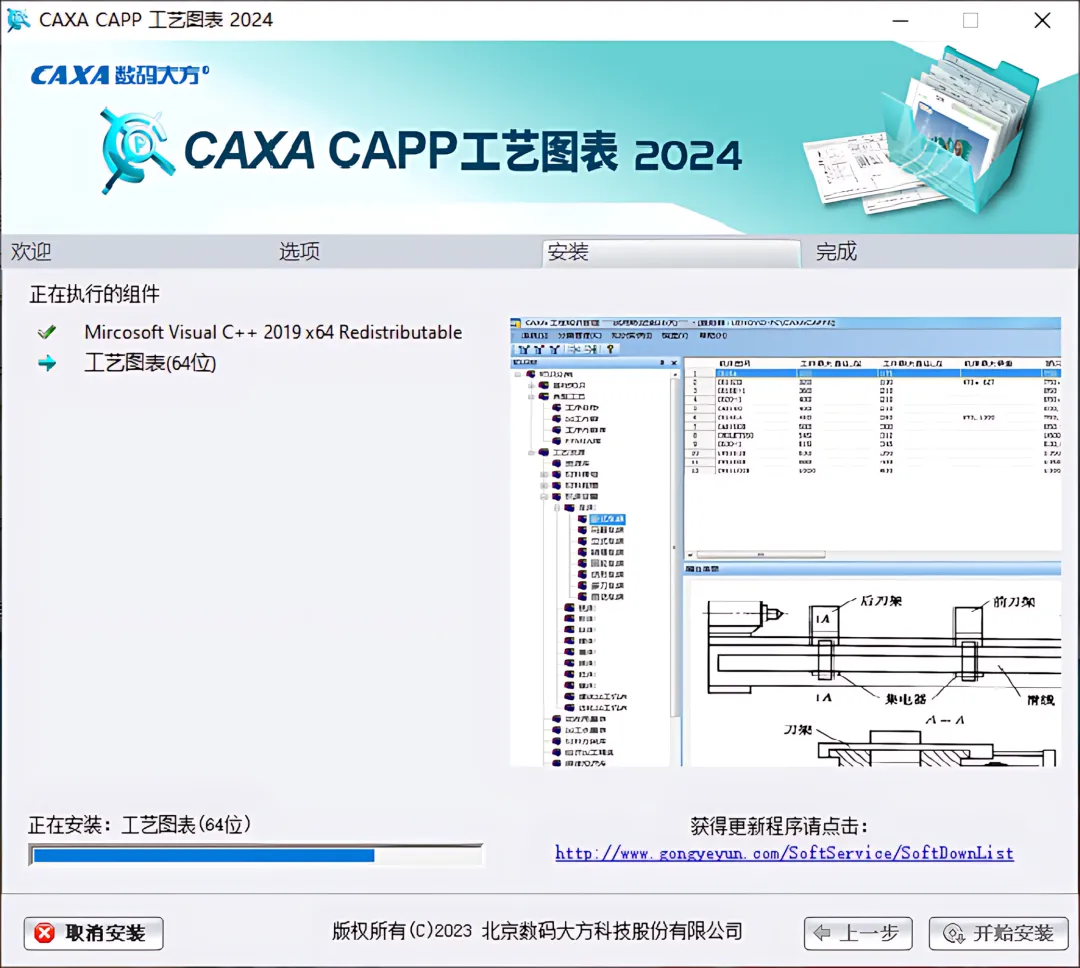The image size is (1080, 968).
Task: Click the 工艺图表(64位) component entry
Action: pos(150,363)
